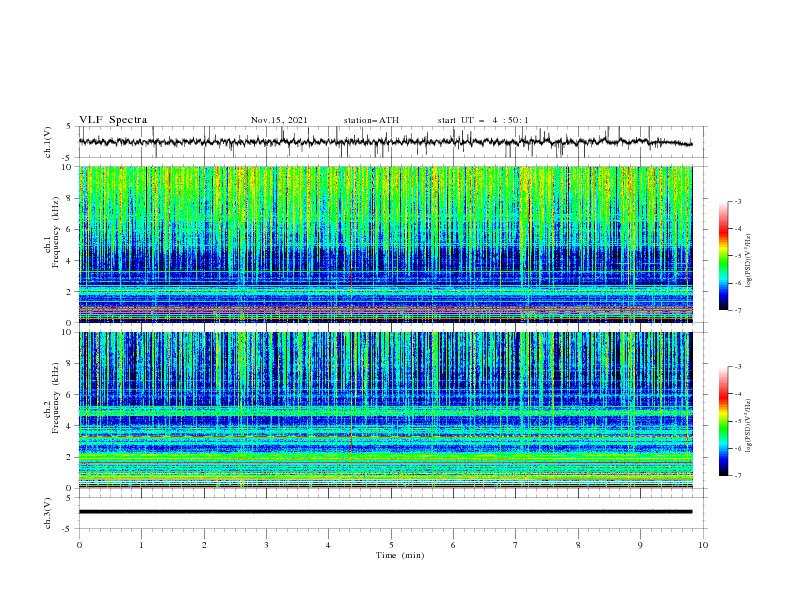This screenshot has width=792, height=612.
Task: Click the 10 kHz tick of ch.1 frequency axis
Action: point(67,167)
